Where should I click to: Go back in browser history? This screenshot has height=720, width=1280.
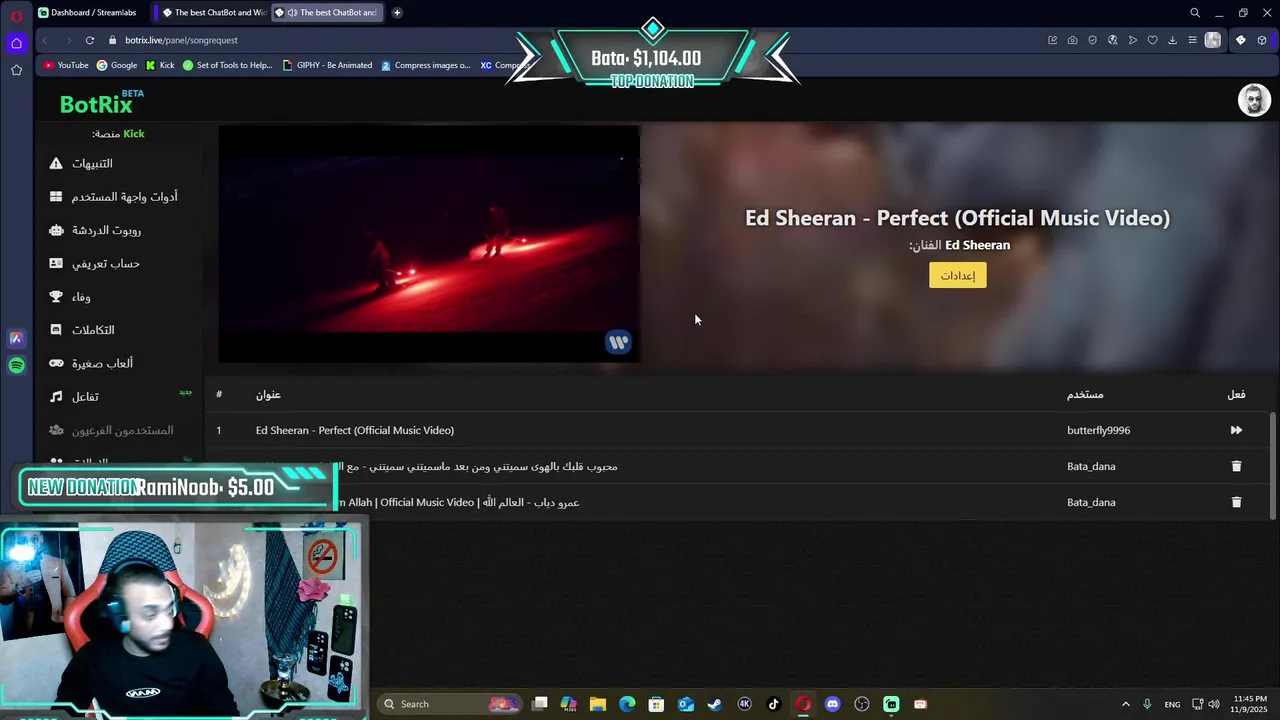click(x=45, y=40)
